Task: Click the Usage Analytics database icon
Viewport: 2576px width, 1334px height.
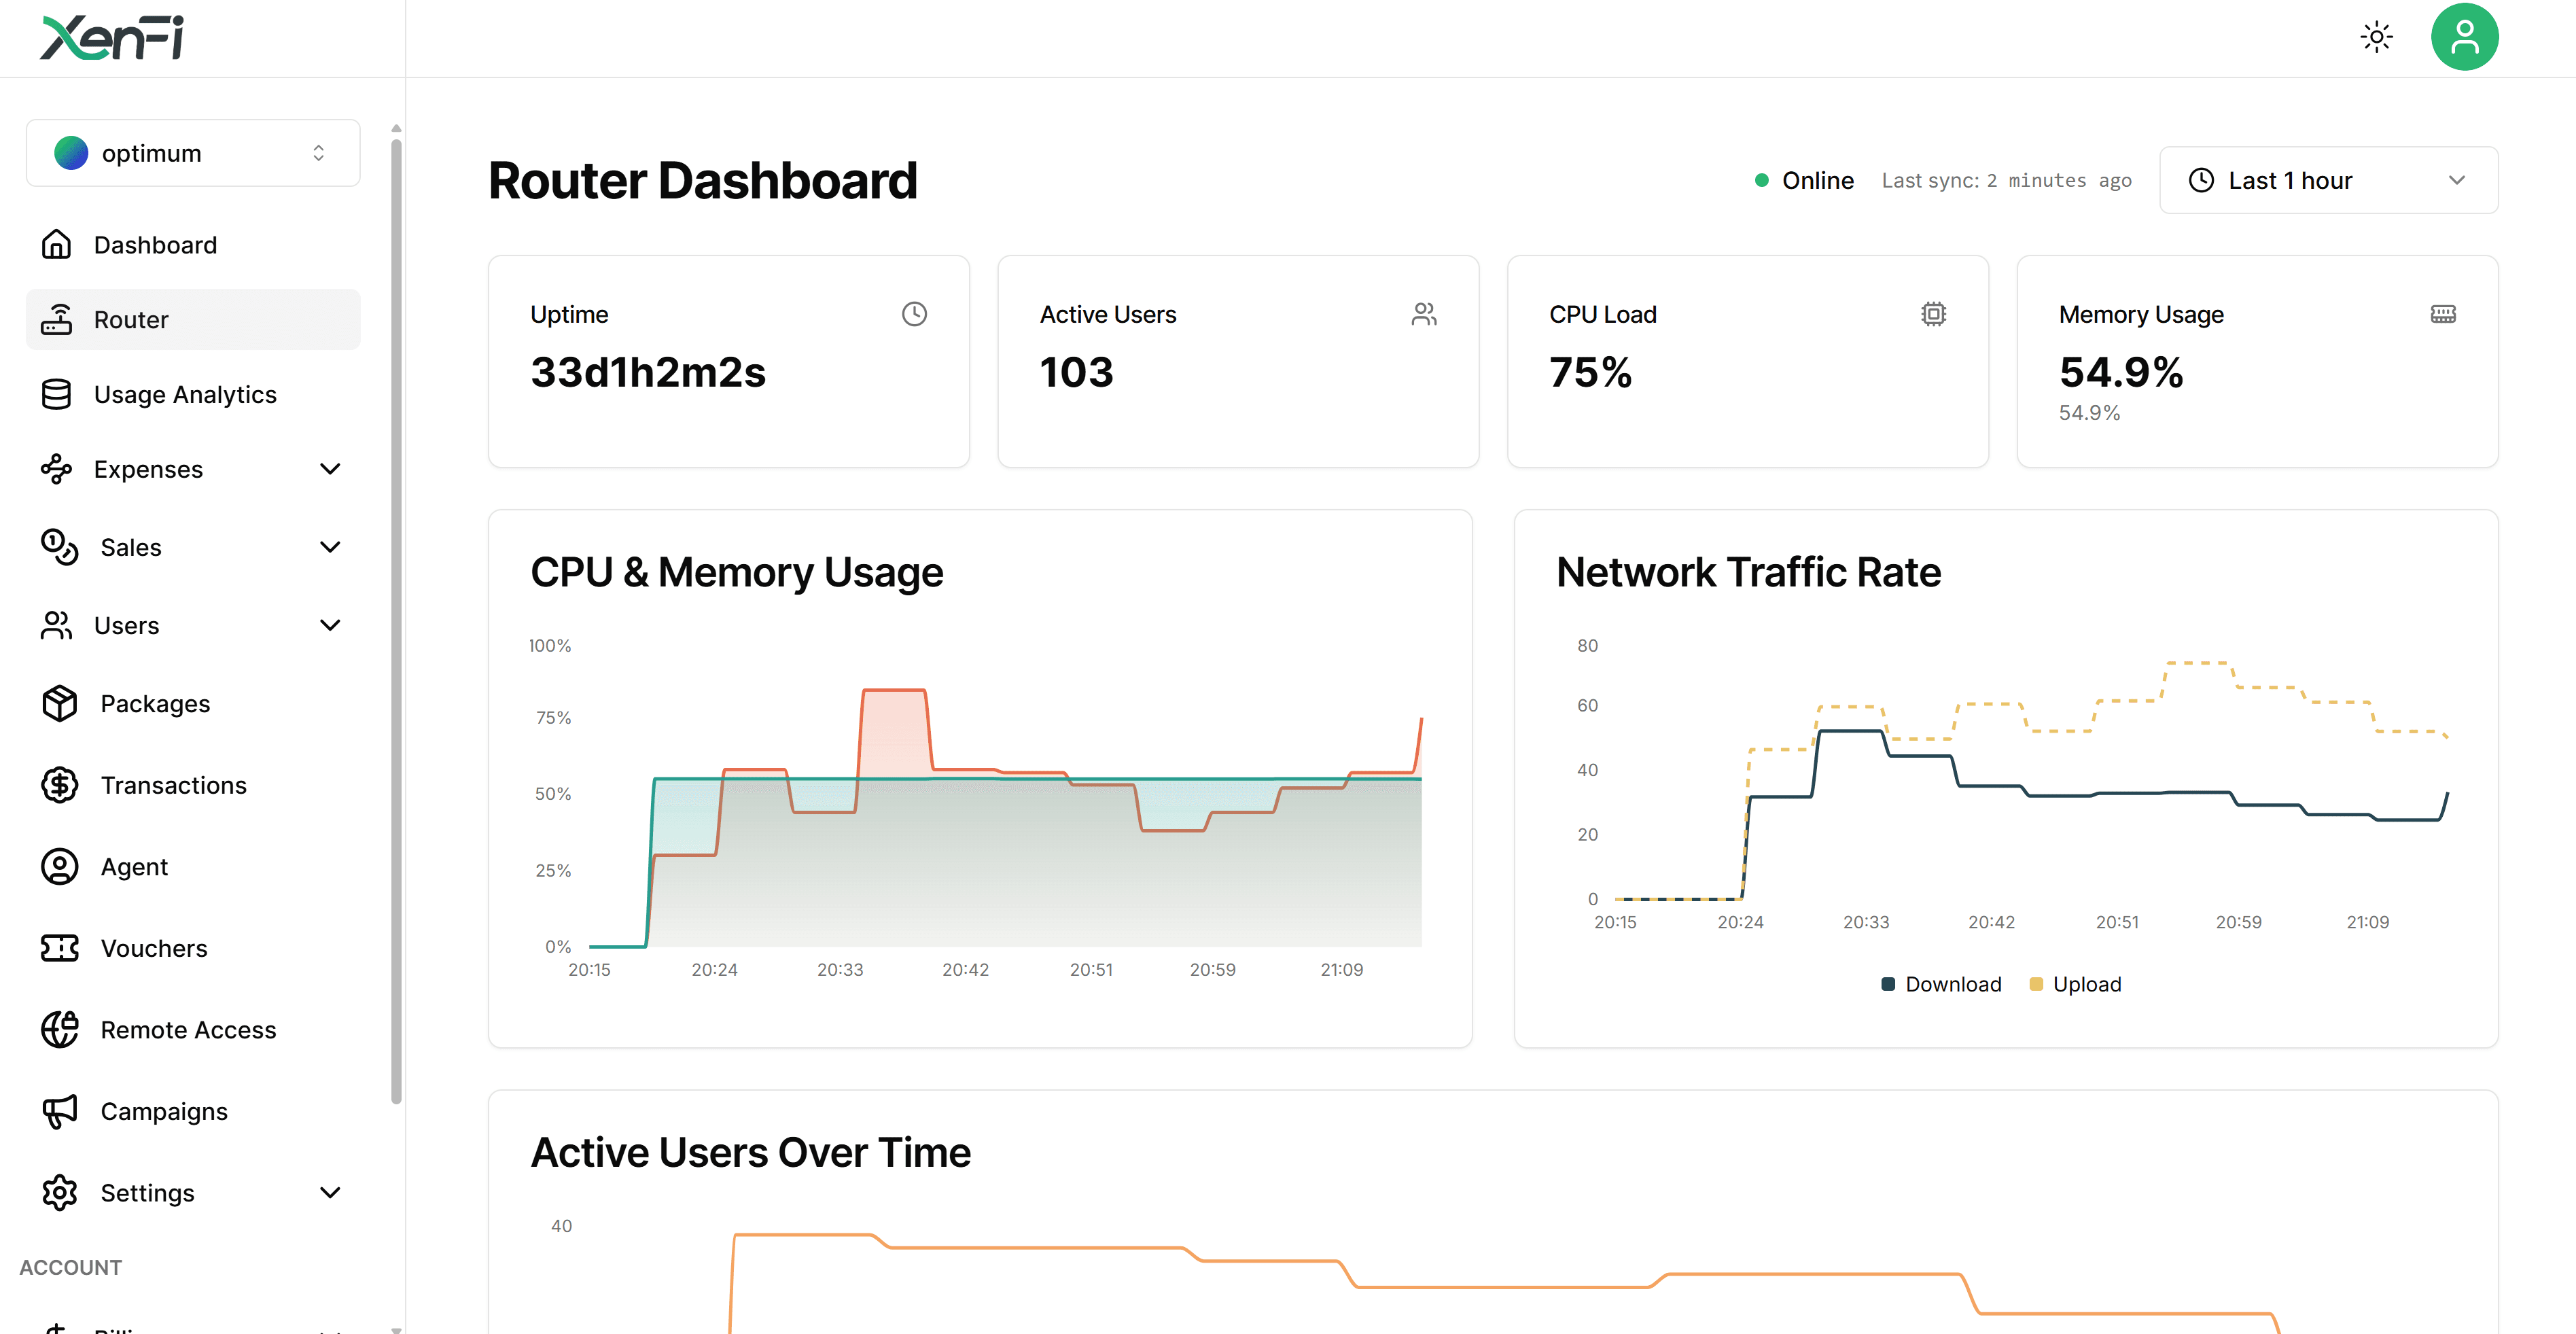Action: coord(56,395)
